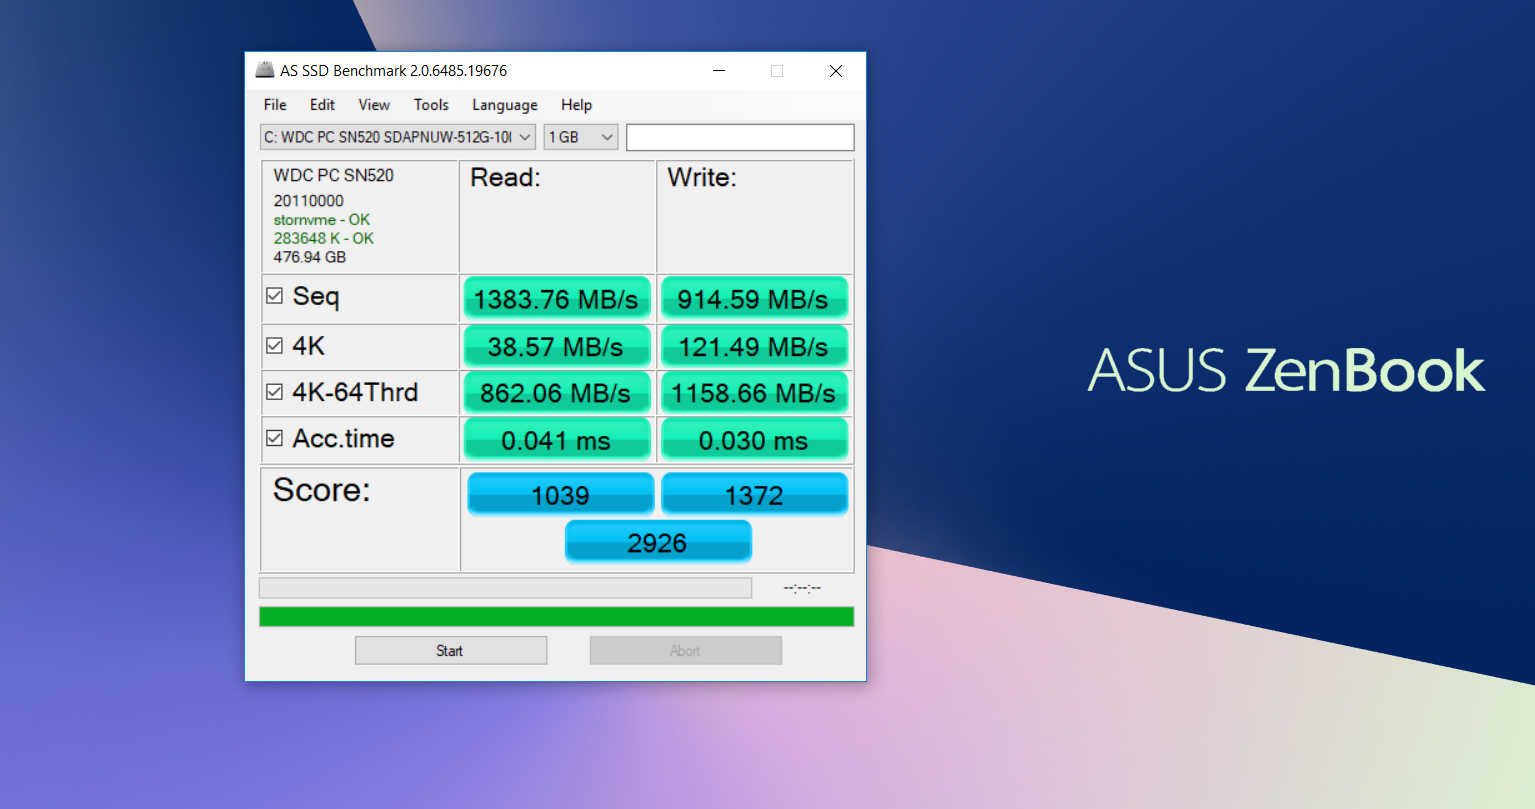
Task: Click 4K write result 121.49 MB/s
Action: pyautogui.click(x=753, y=346)
